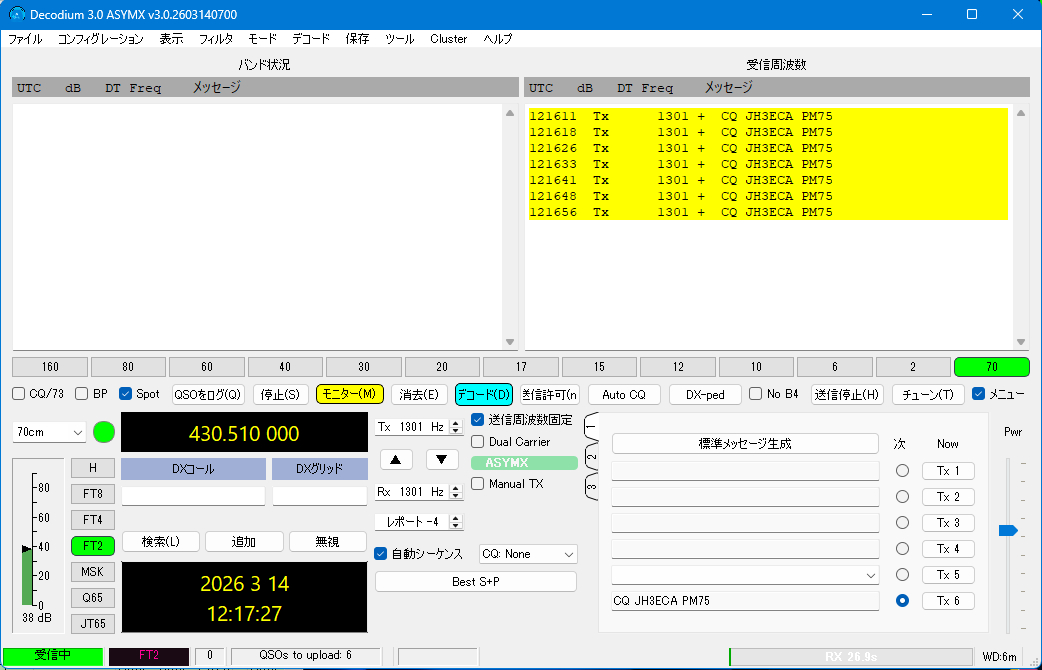Expand the CQ: None combo box
Image resolution: width=1042 pixels, height=670 pixels.
(528, 554)
